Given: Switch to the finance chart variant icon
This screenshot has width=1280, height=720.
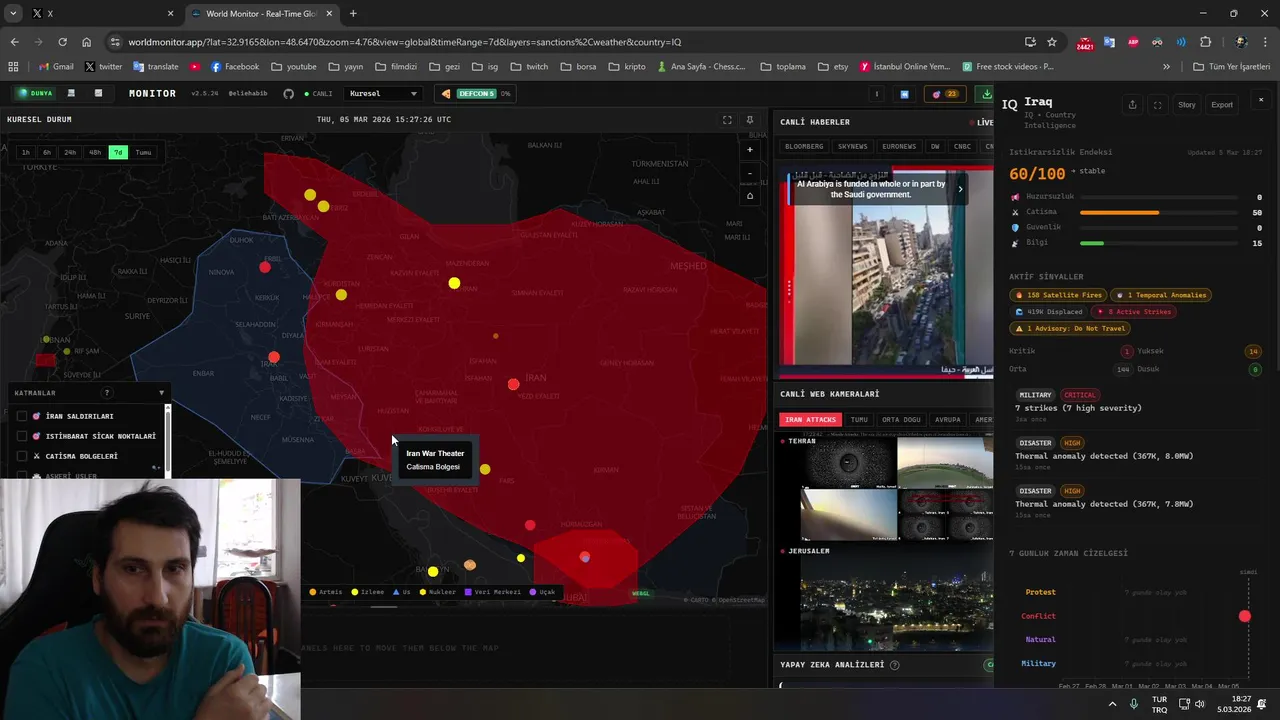Looking at the screenshot, I should (x=98, y=93).
